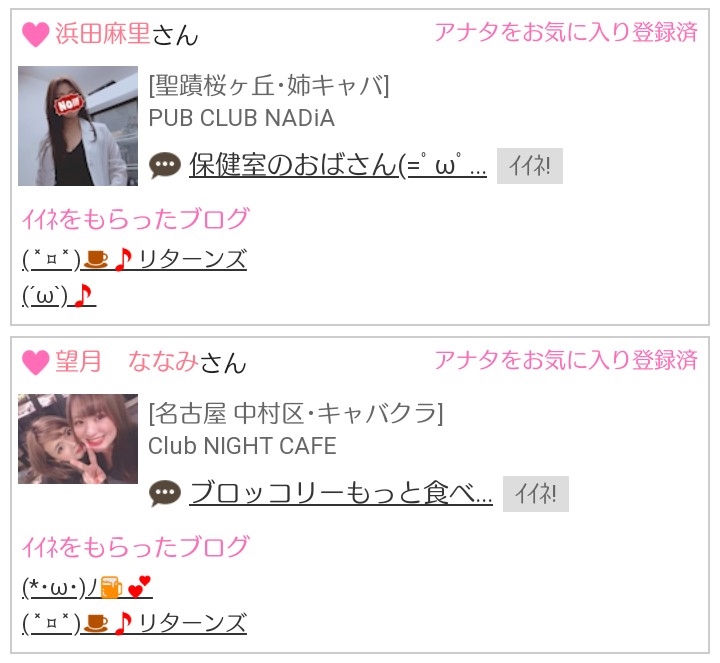720x663 pixels.
Task: Click the coffee cup emoji in the first card's blog list
Action: click(96, 259)
